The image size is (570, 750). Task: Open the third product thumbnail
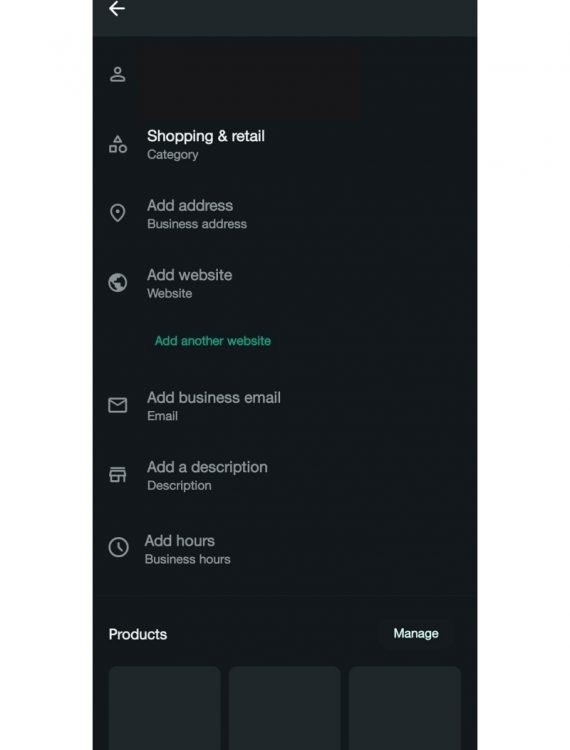(405, 708)
